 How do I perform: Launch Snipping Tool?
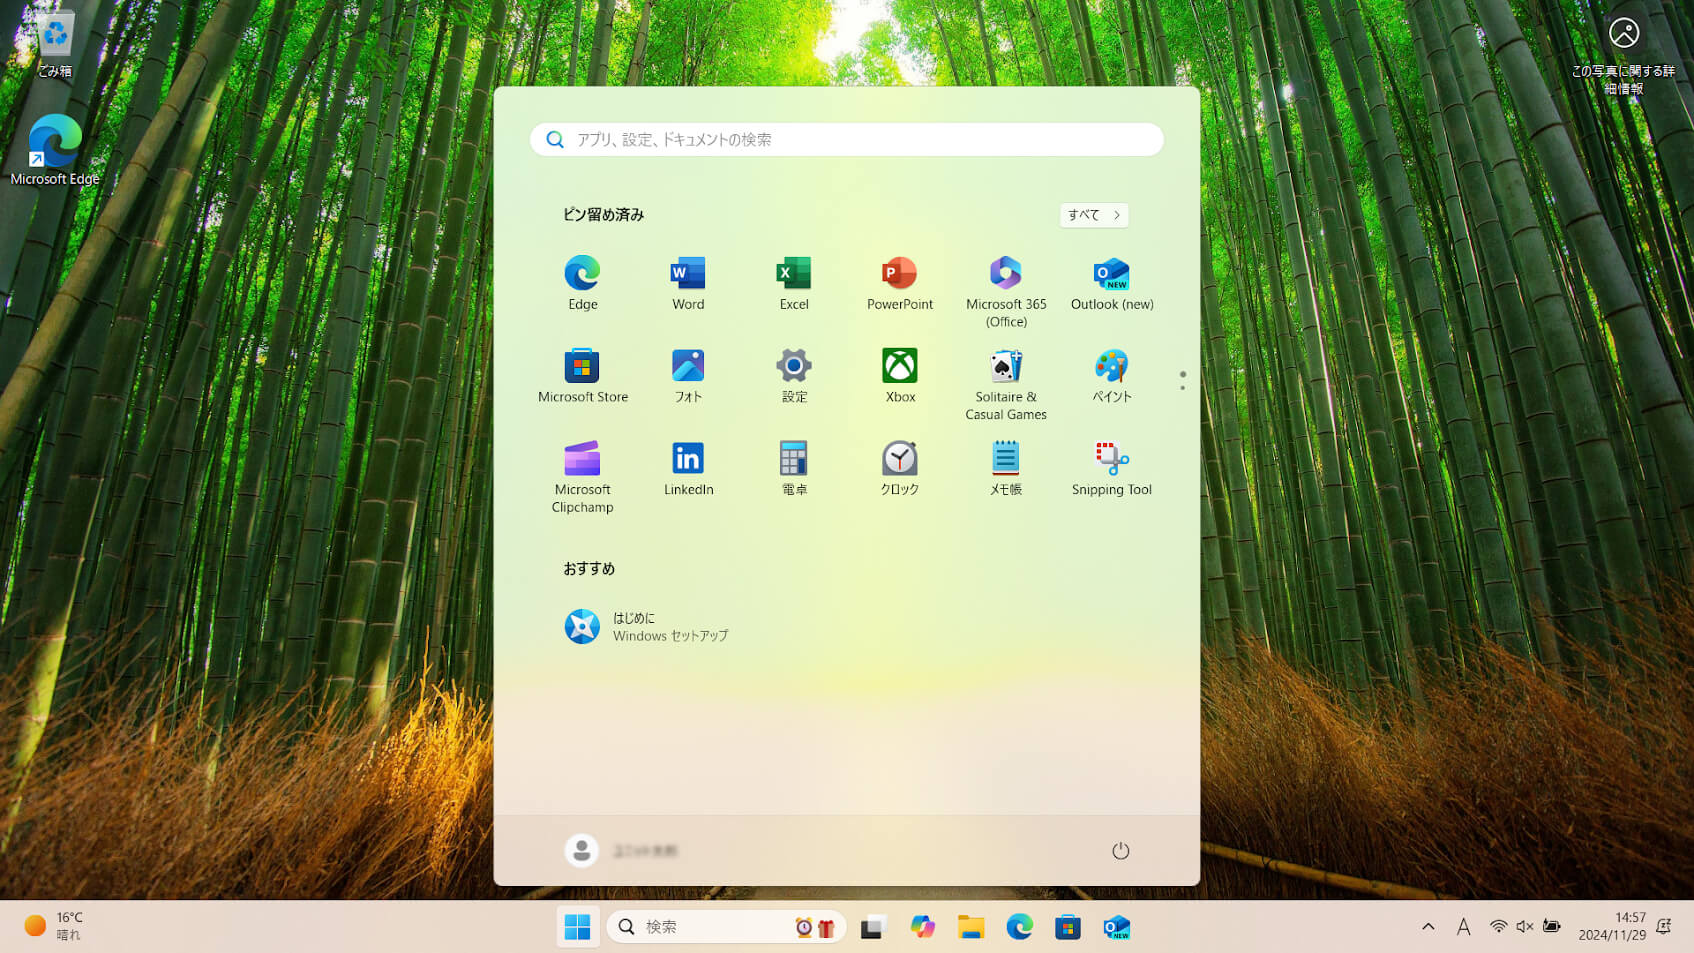(x=1112, y=469)
